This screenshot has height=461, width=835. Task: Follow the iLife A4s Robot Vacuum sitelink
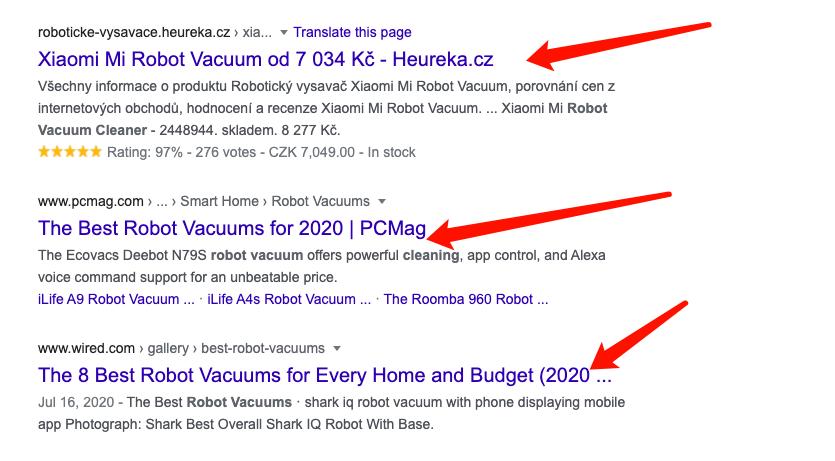click(289, 299)
